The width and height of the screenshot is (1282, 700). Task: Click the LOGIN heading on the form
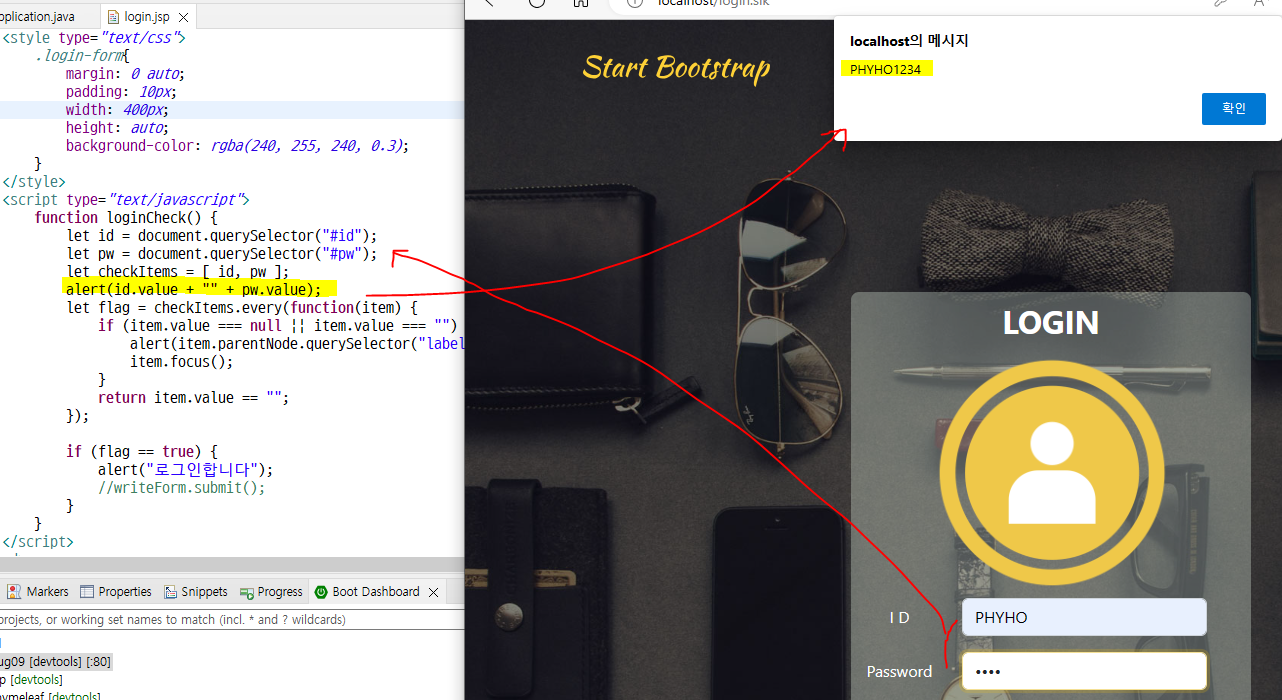(x=1051, y=323)
